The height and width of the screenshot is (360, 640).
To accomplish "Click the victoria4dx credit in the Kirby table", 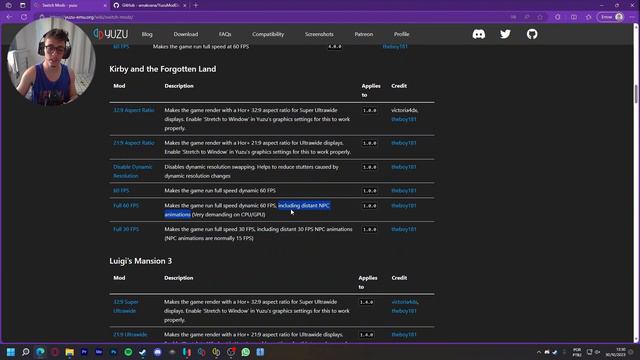I will [404, 110].
